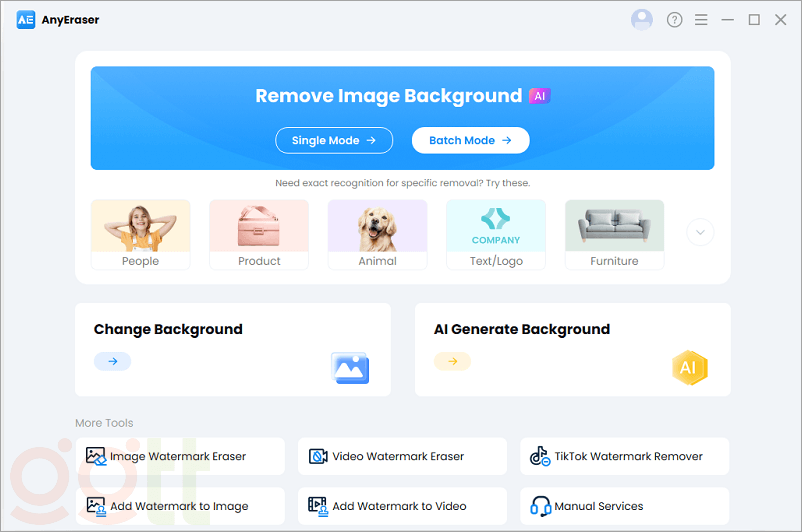This screenshot has height=532, width=802.
Task: Expand more categories with chevron arrow
Action: tap(700, 232)
